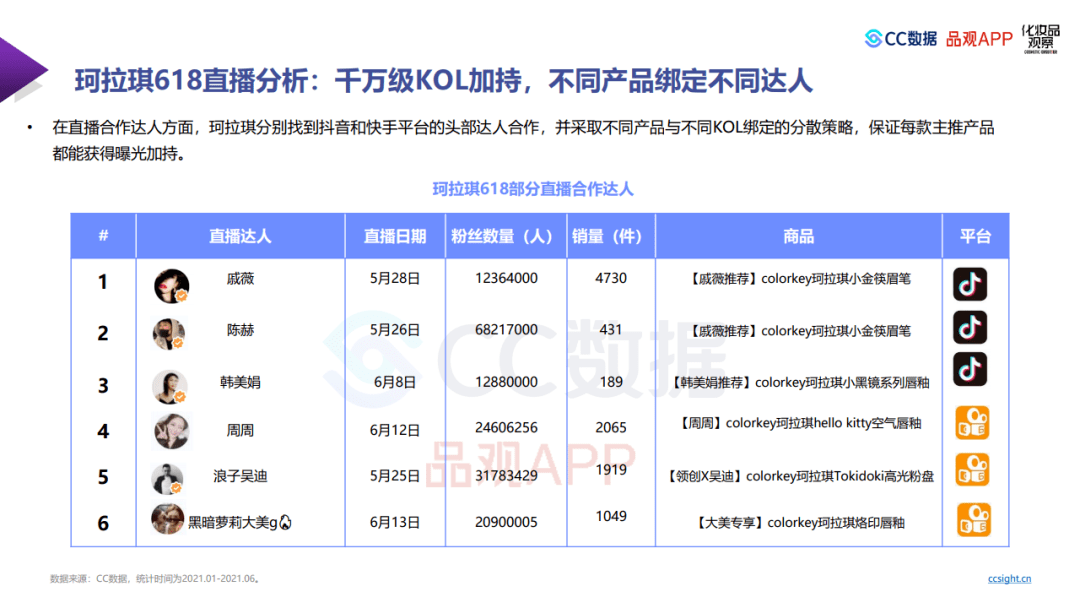Screen dimensions: 1080x608
Task: Click the row number 6
Action: coord(103,523)
